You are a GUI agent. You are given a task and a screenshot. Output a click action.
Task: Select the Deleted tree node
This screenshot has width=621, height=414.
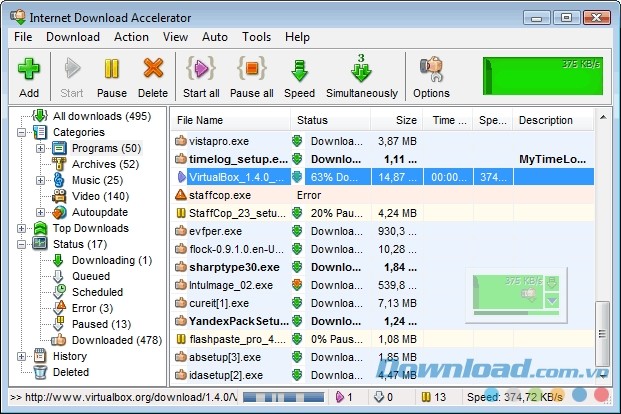[x=71, y=372]
